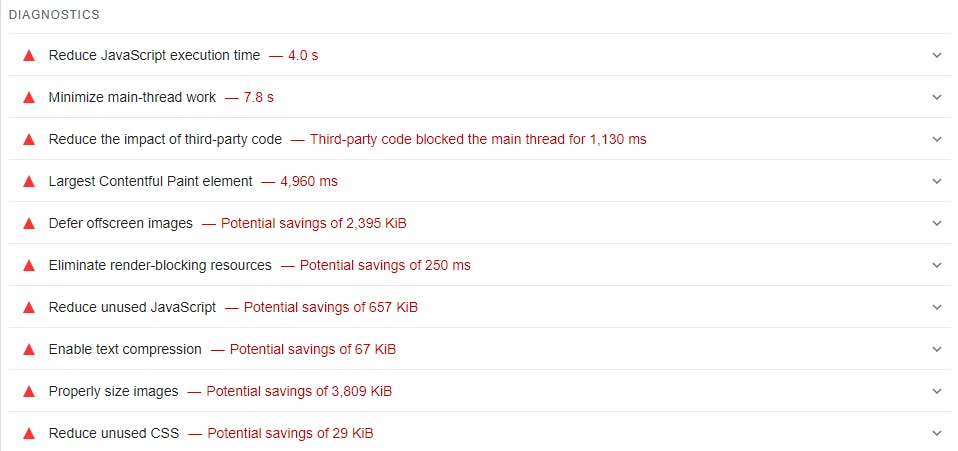Image resolution: width=958 pixels, height=451 pixels.
Task: Click warning icon for third-party code audit
Action: tap(29, 139)
